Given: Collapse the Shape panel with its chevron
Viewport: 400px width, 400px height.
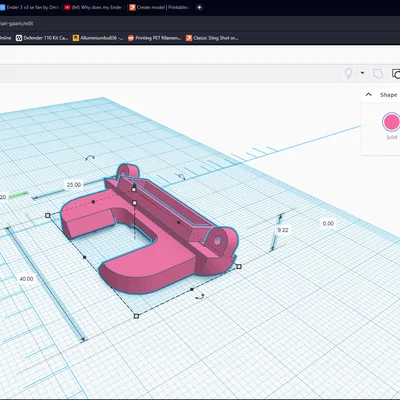Looking at the screenshot, I should [x=369, y=94].
